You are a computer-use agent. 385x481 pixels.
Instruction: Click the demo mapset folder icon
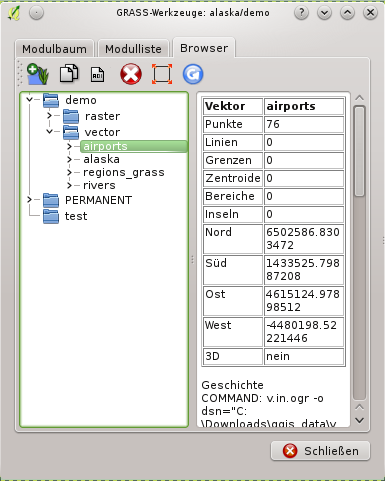point(51,100)
